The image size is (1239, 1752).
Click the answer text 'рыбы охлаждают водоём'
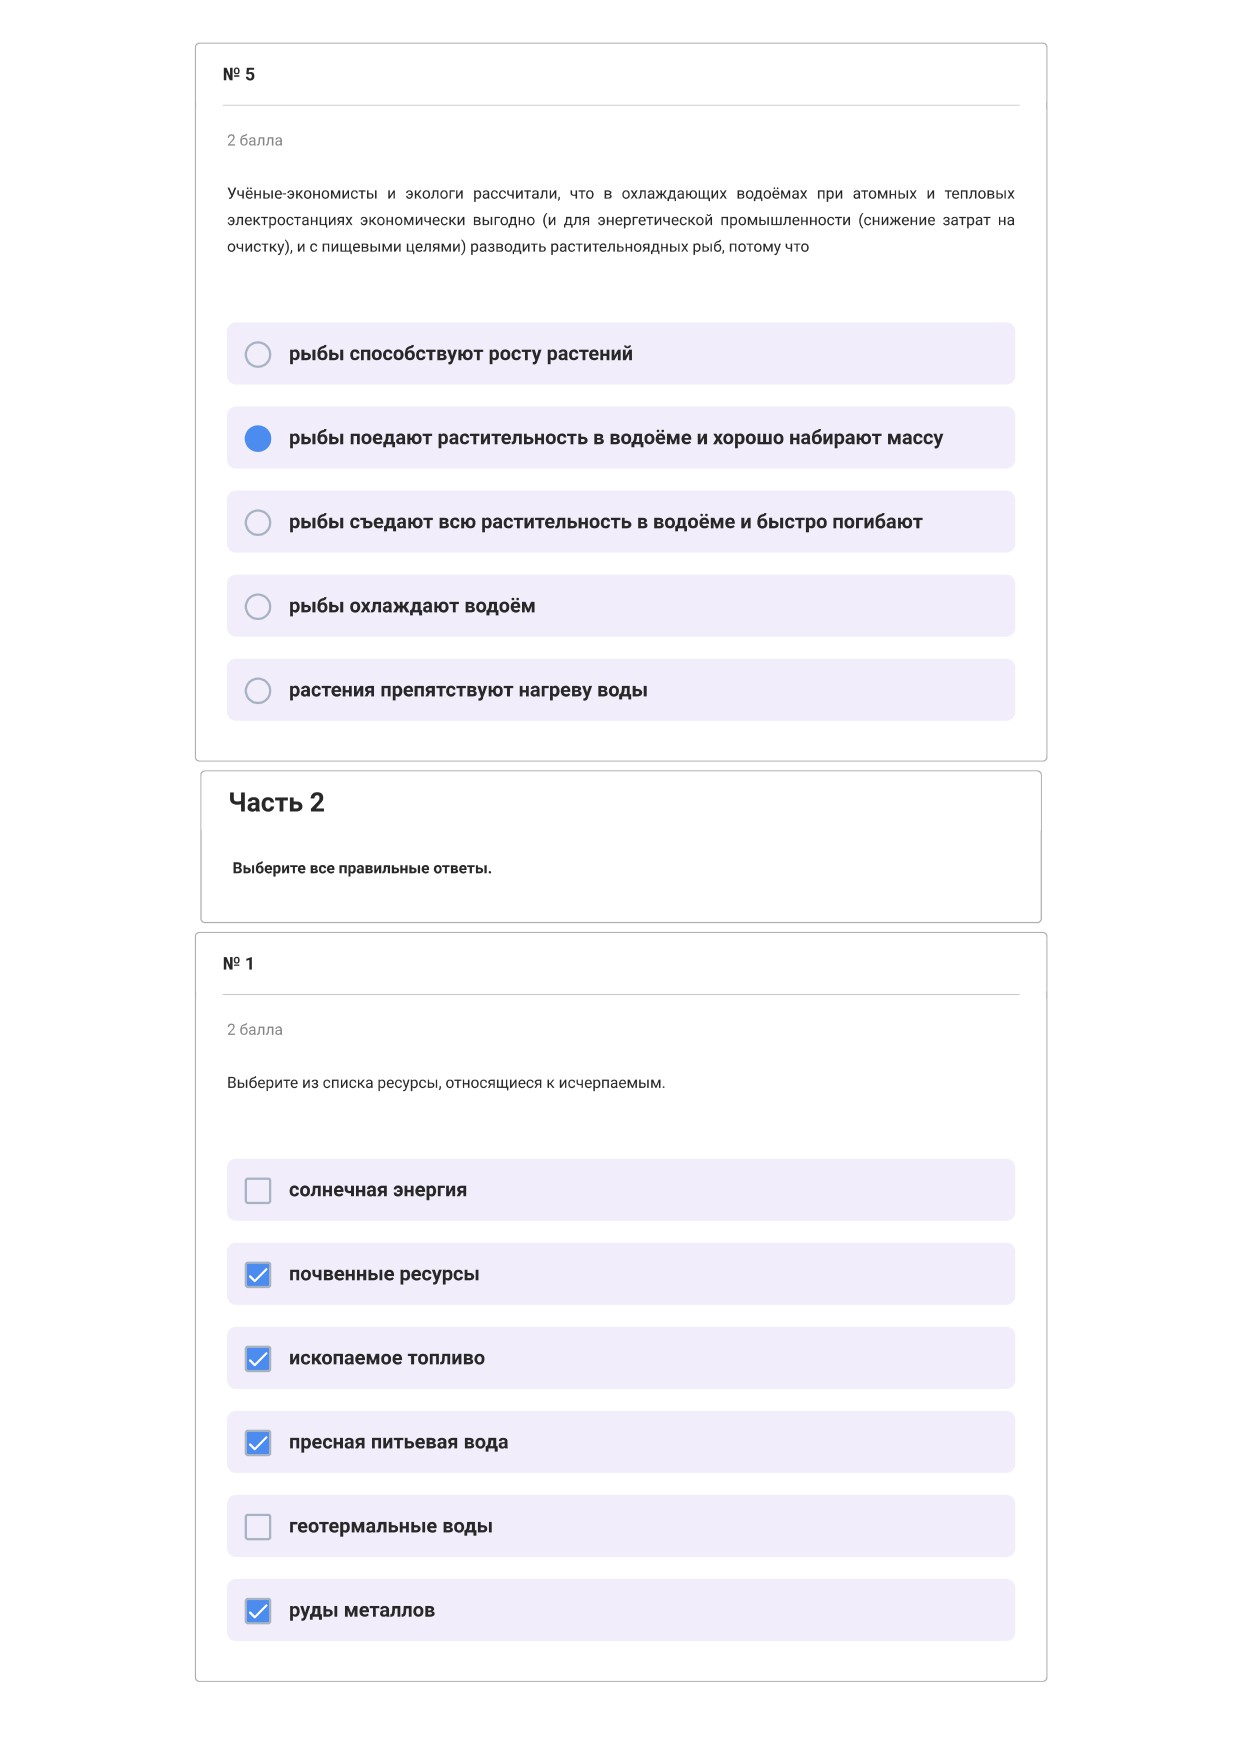(x=412, y=606)
